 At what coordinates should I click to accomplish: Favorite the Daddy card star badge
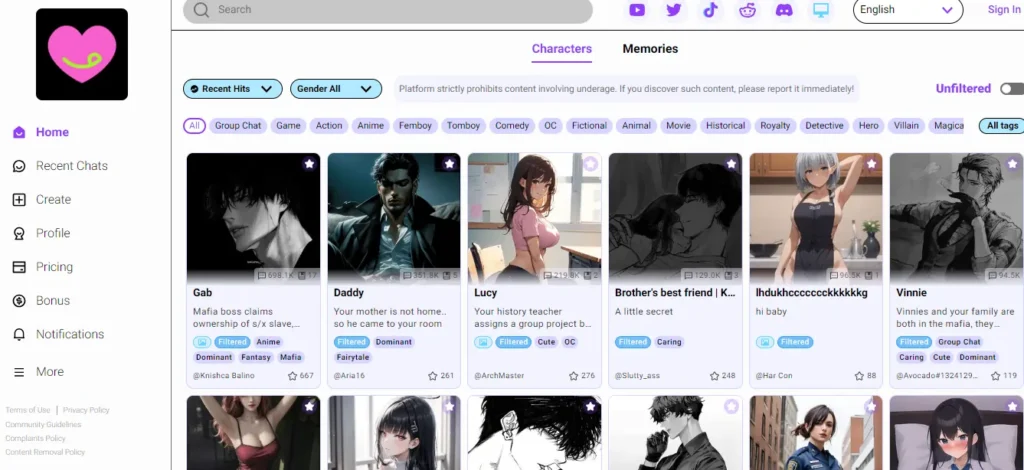coord(449,164)
